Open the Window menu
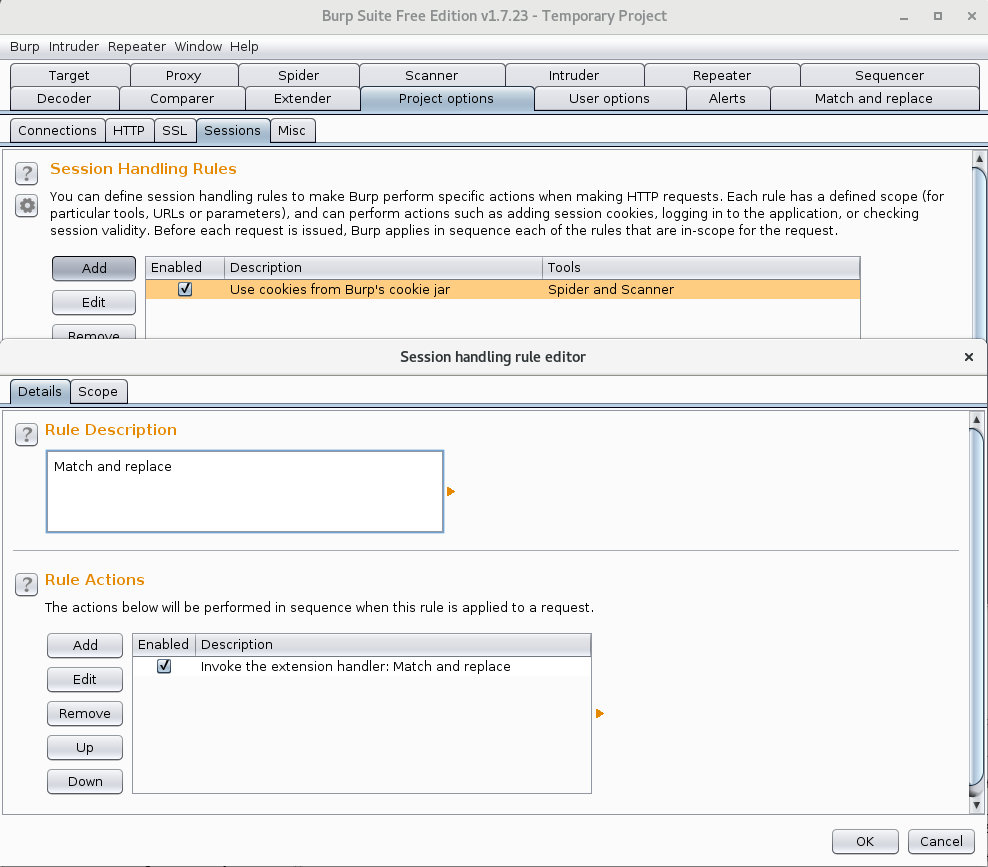The width and height of the screenshot is (988, 867). pos(198,47)
